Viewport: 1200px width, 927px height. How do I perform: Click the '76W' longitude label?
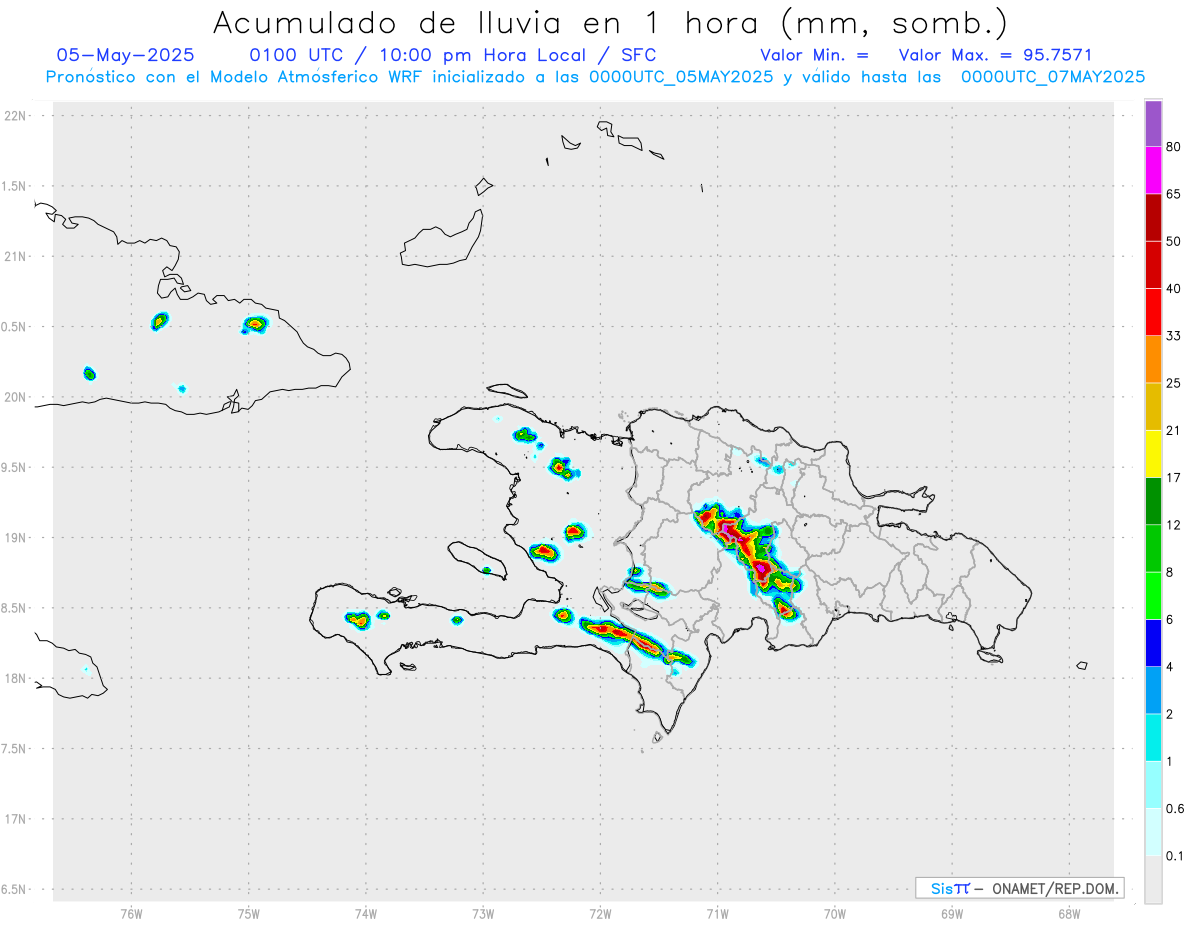pos(131,913)
